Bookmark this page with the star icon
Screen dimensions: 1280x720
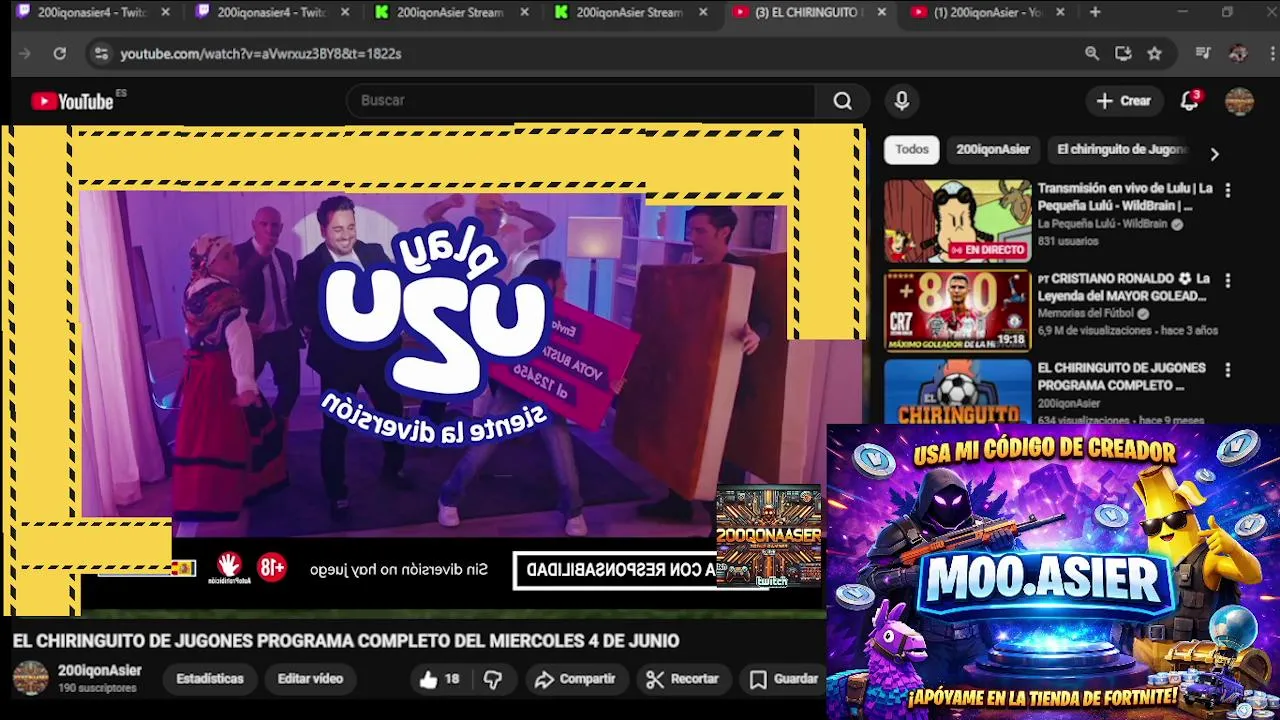click(1155, 54)
